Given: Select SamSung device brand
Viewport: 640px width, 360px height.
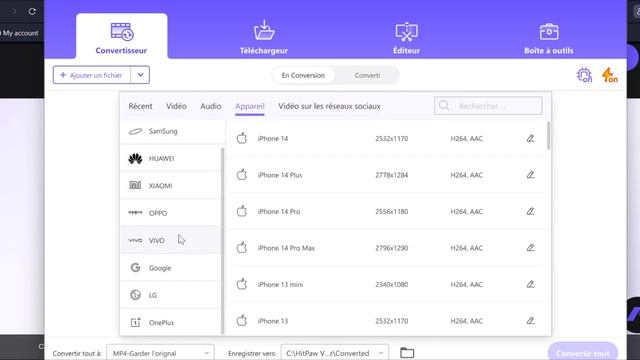Looking at the screenshot, I should tap(172, 131).
